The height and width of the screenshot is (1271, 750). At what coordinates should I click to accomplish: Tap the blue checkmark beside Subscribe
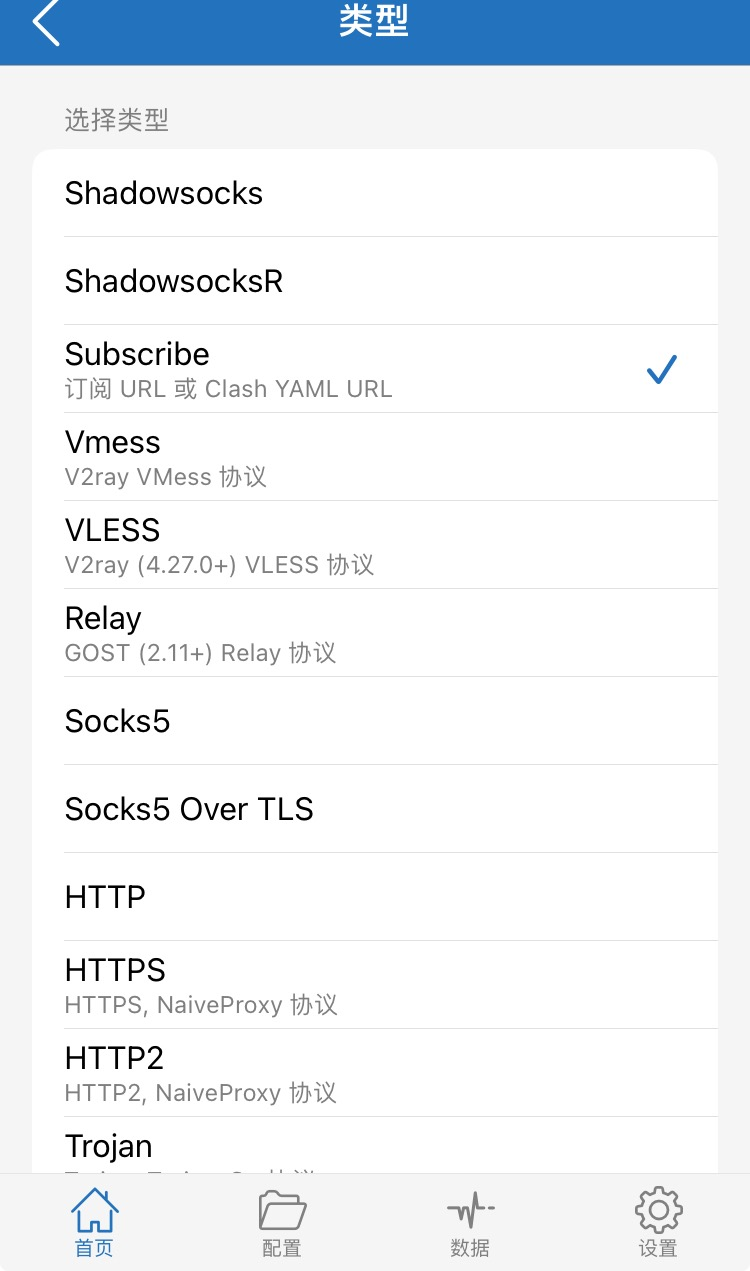click(661, 369)
